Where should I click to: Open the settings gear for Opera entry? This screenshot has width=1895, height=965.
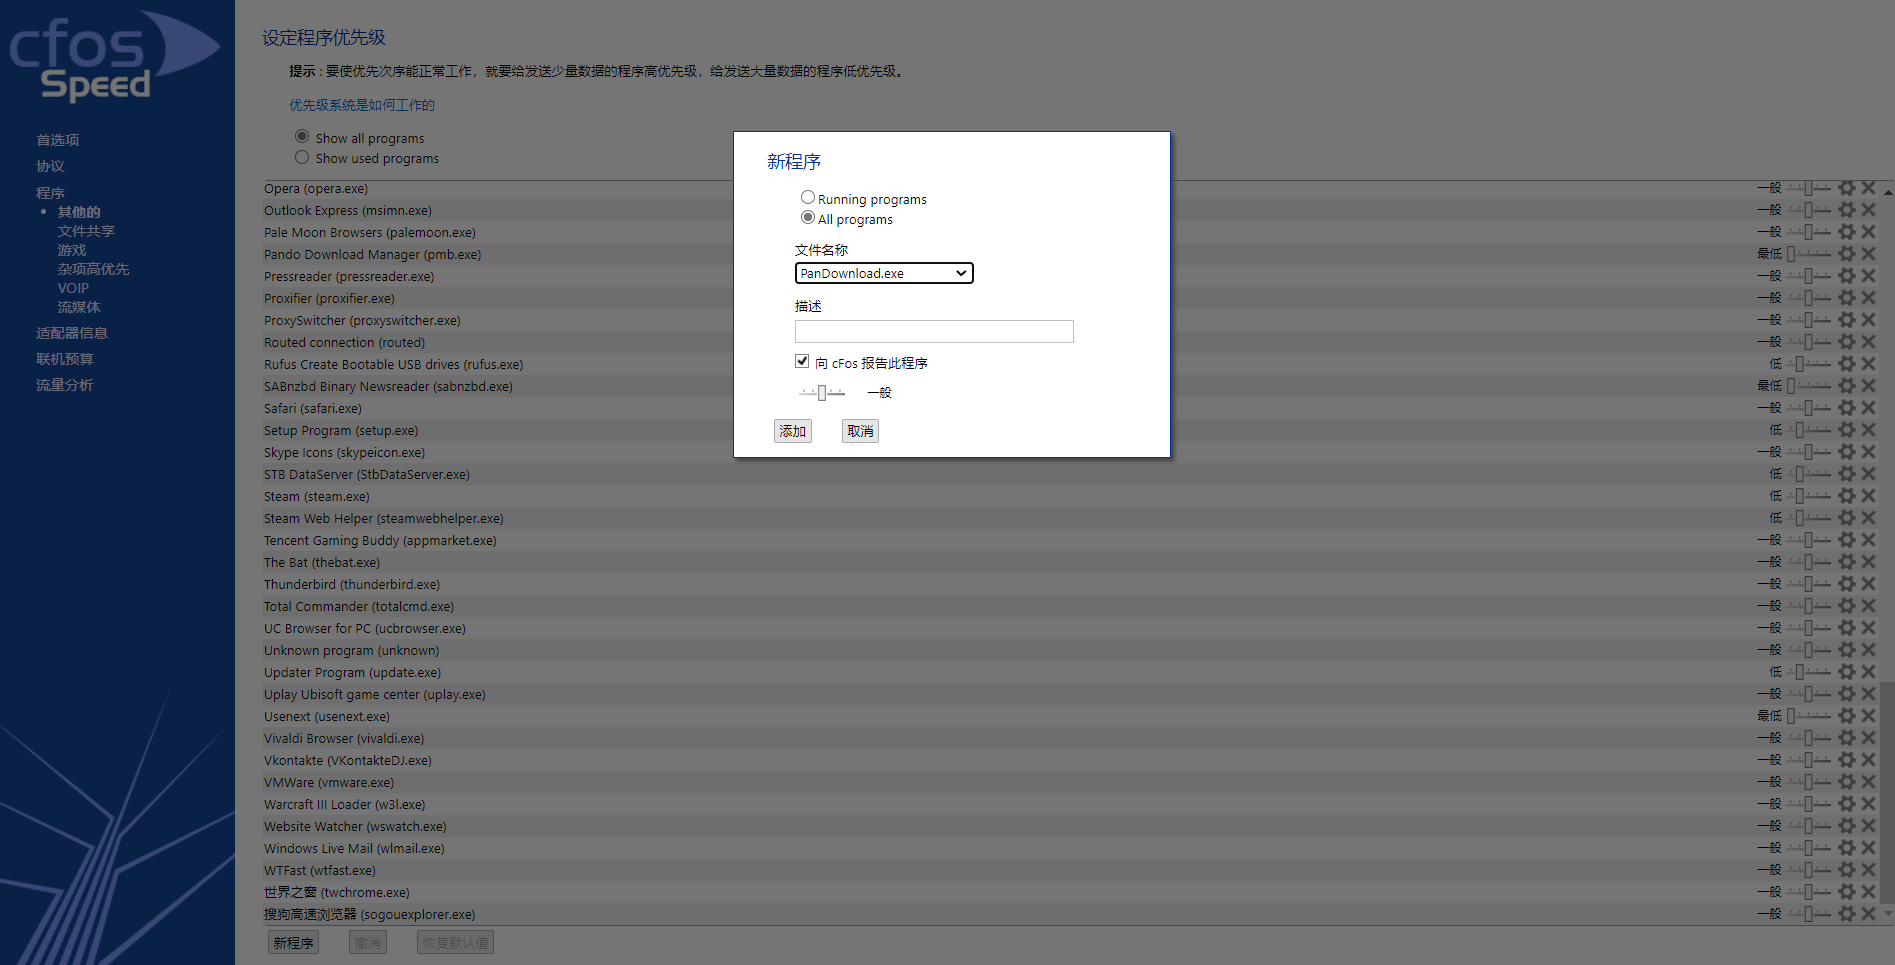tap(1845, 188)
